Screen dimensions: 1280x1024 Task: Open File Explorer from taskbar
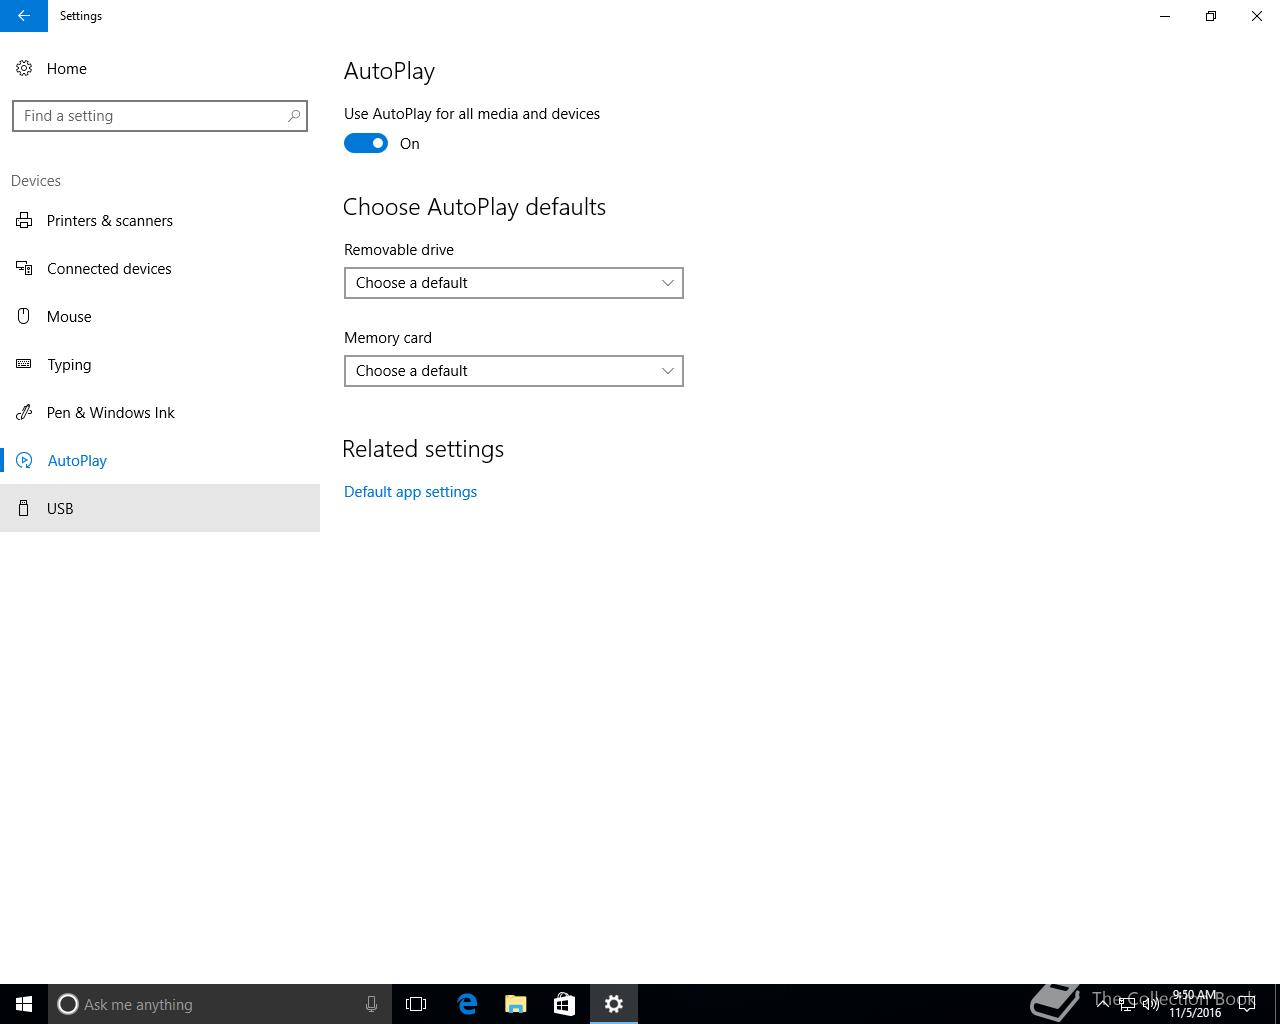tap(516, 1004)
